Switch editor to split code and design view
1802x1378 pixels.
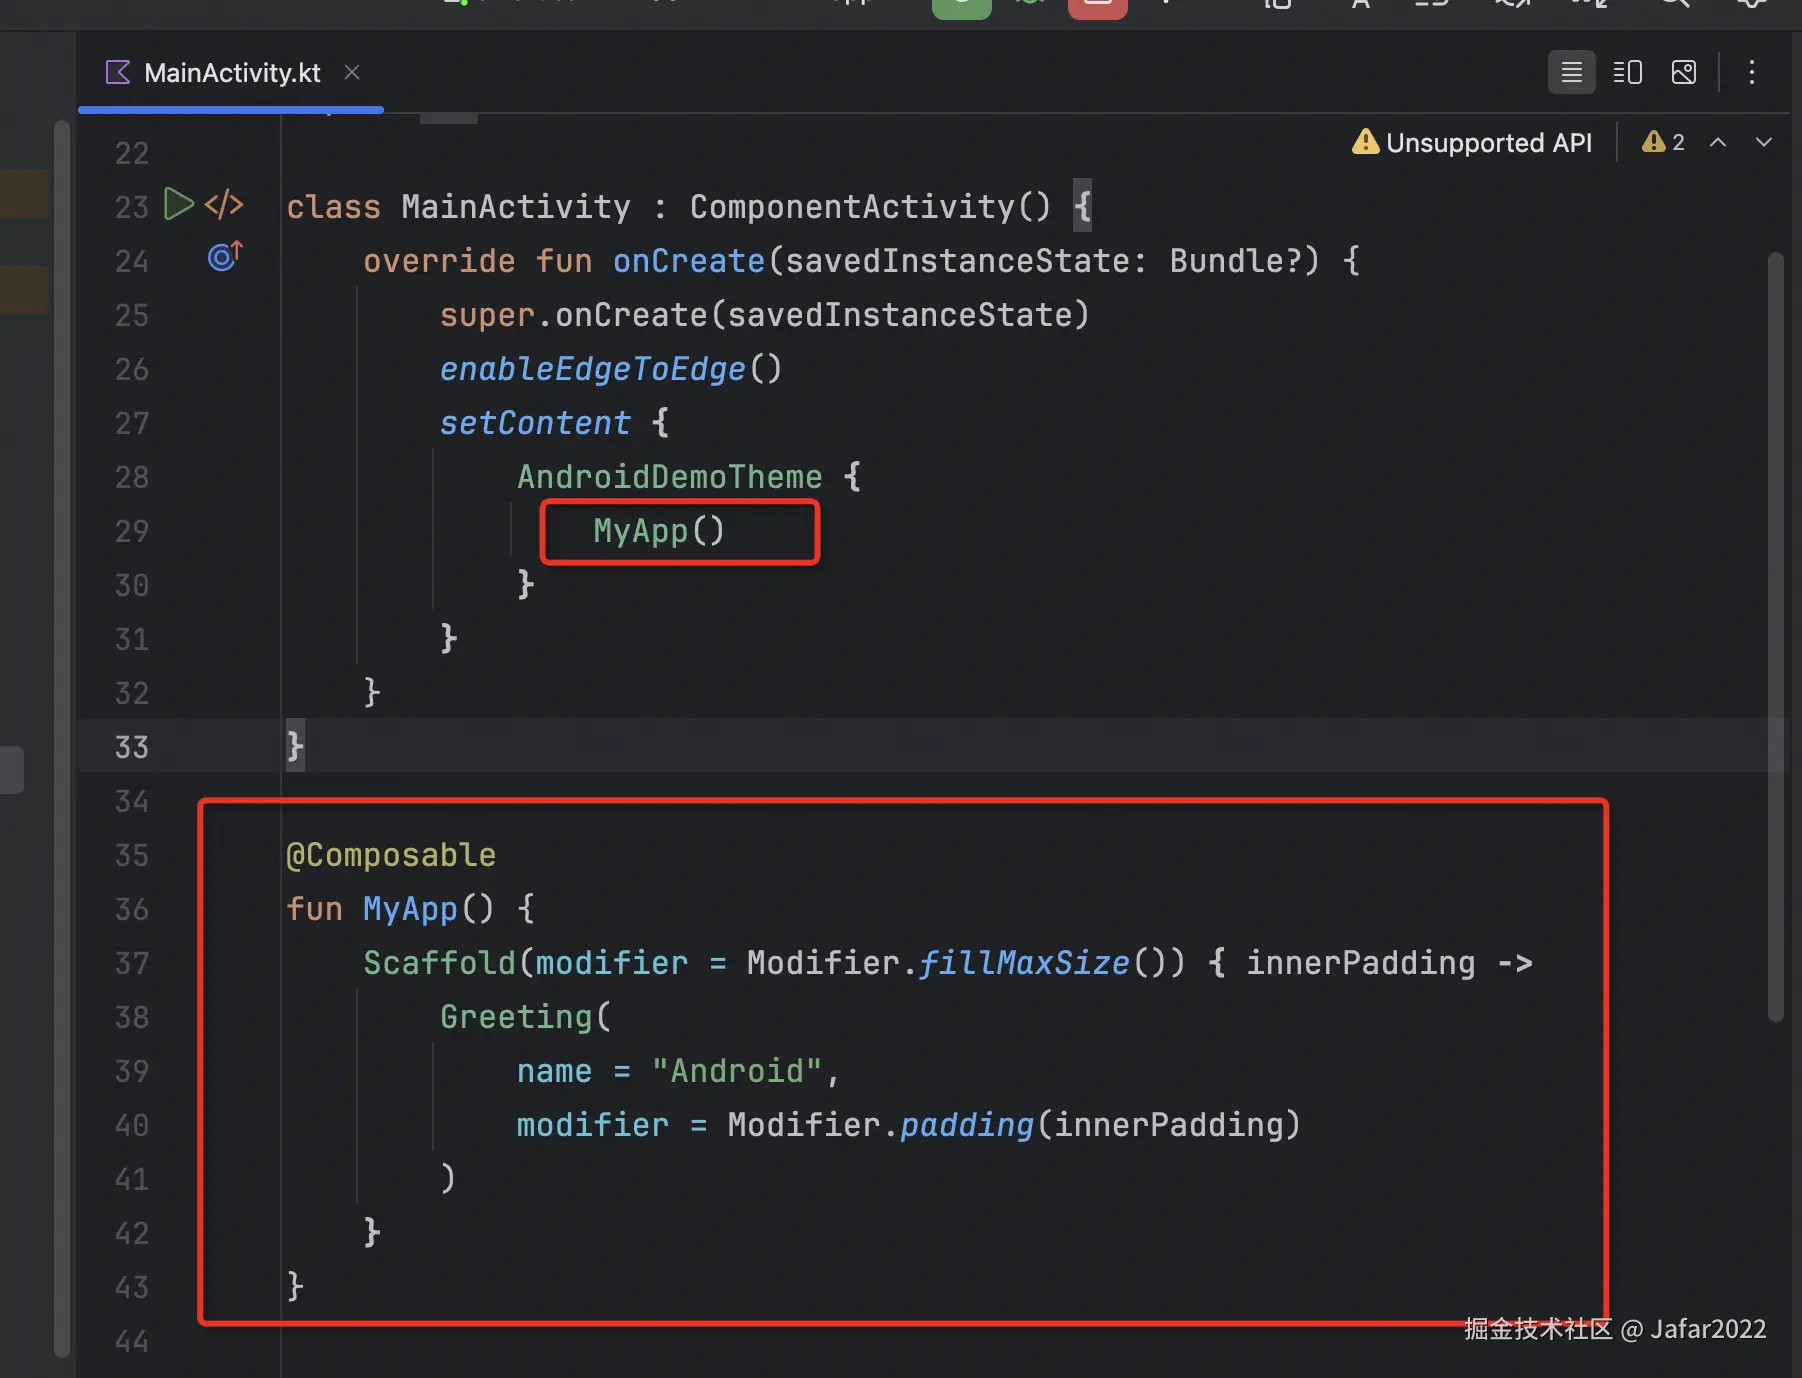coord(1627,72)
